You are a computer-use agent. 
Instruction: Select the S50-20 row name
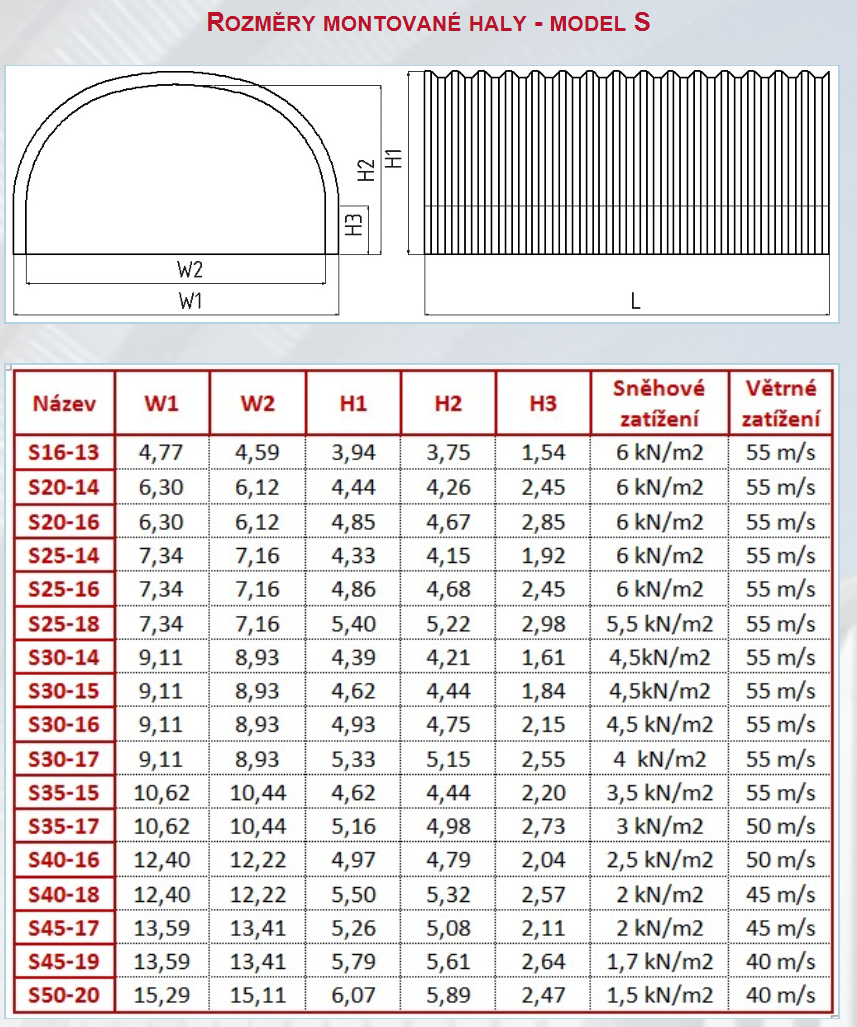point(64,995)
